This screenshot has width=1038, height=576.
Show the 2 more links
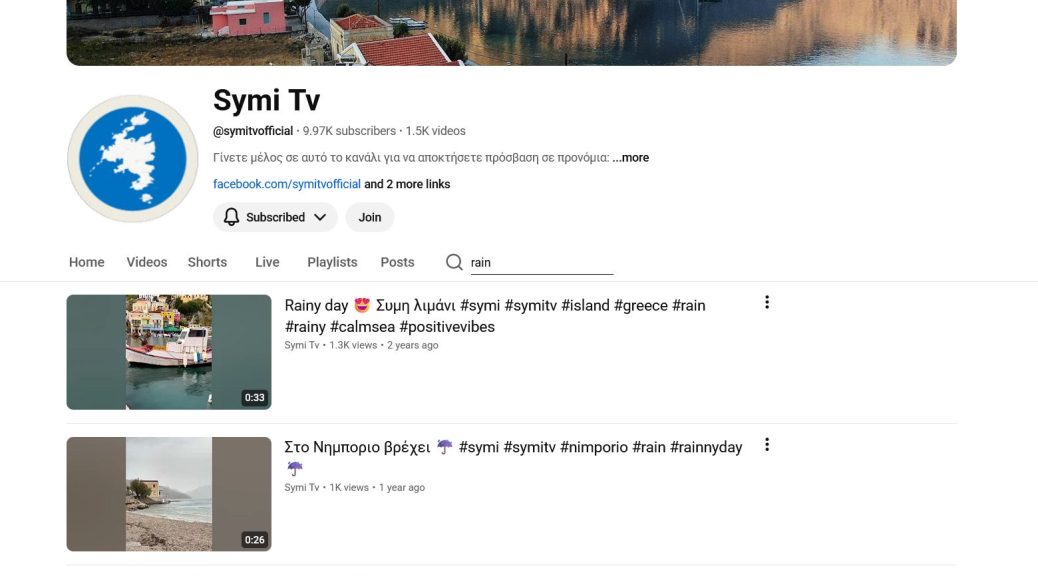tap(407, 184)
